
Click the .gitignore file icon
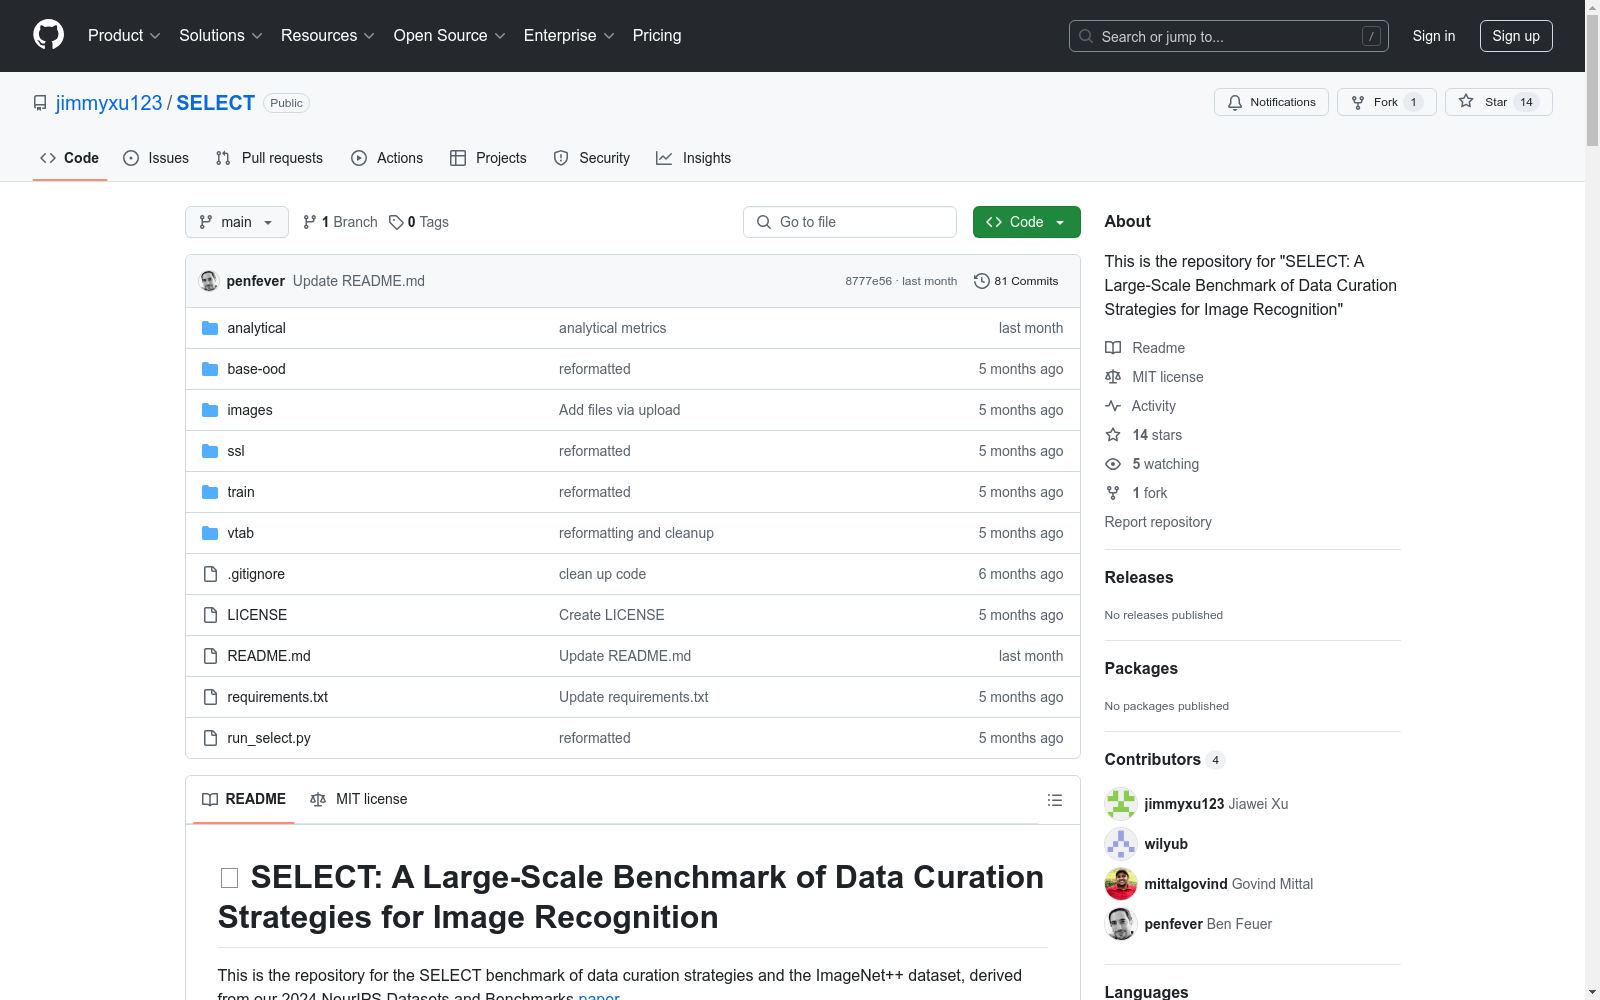coord(210,574)
